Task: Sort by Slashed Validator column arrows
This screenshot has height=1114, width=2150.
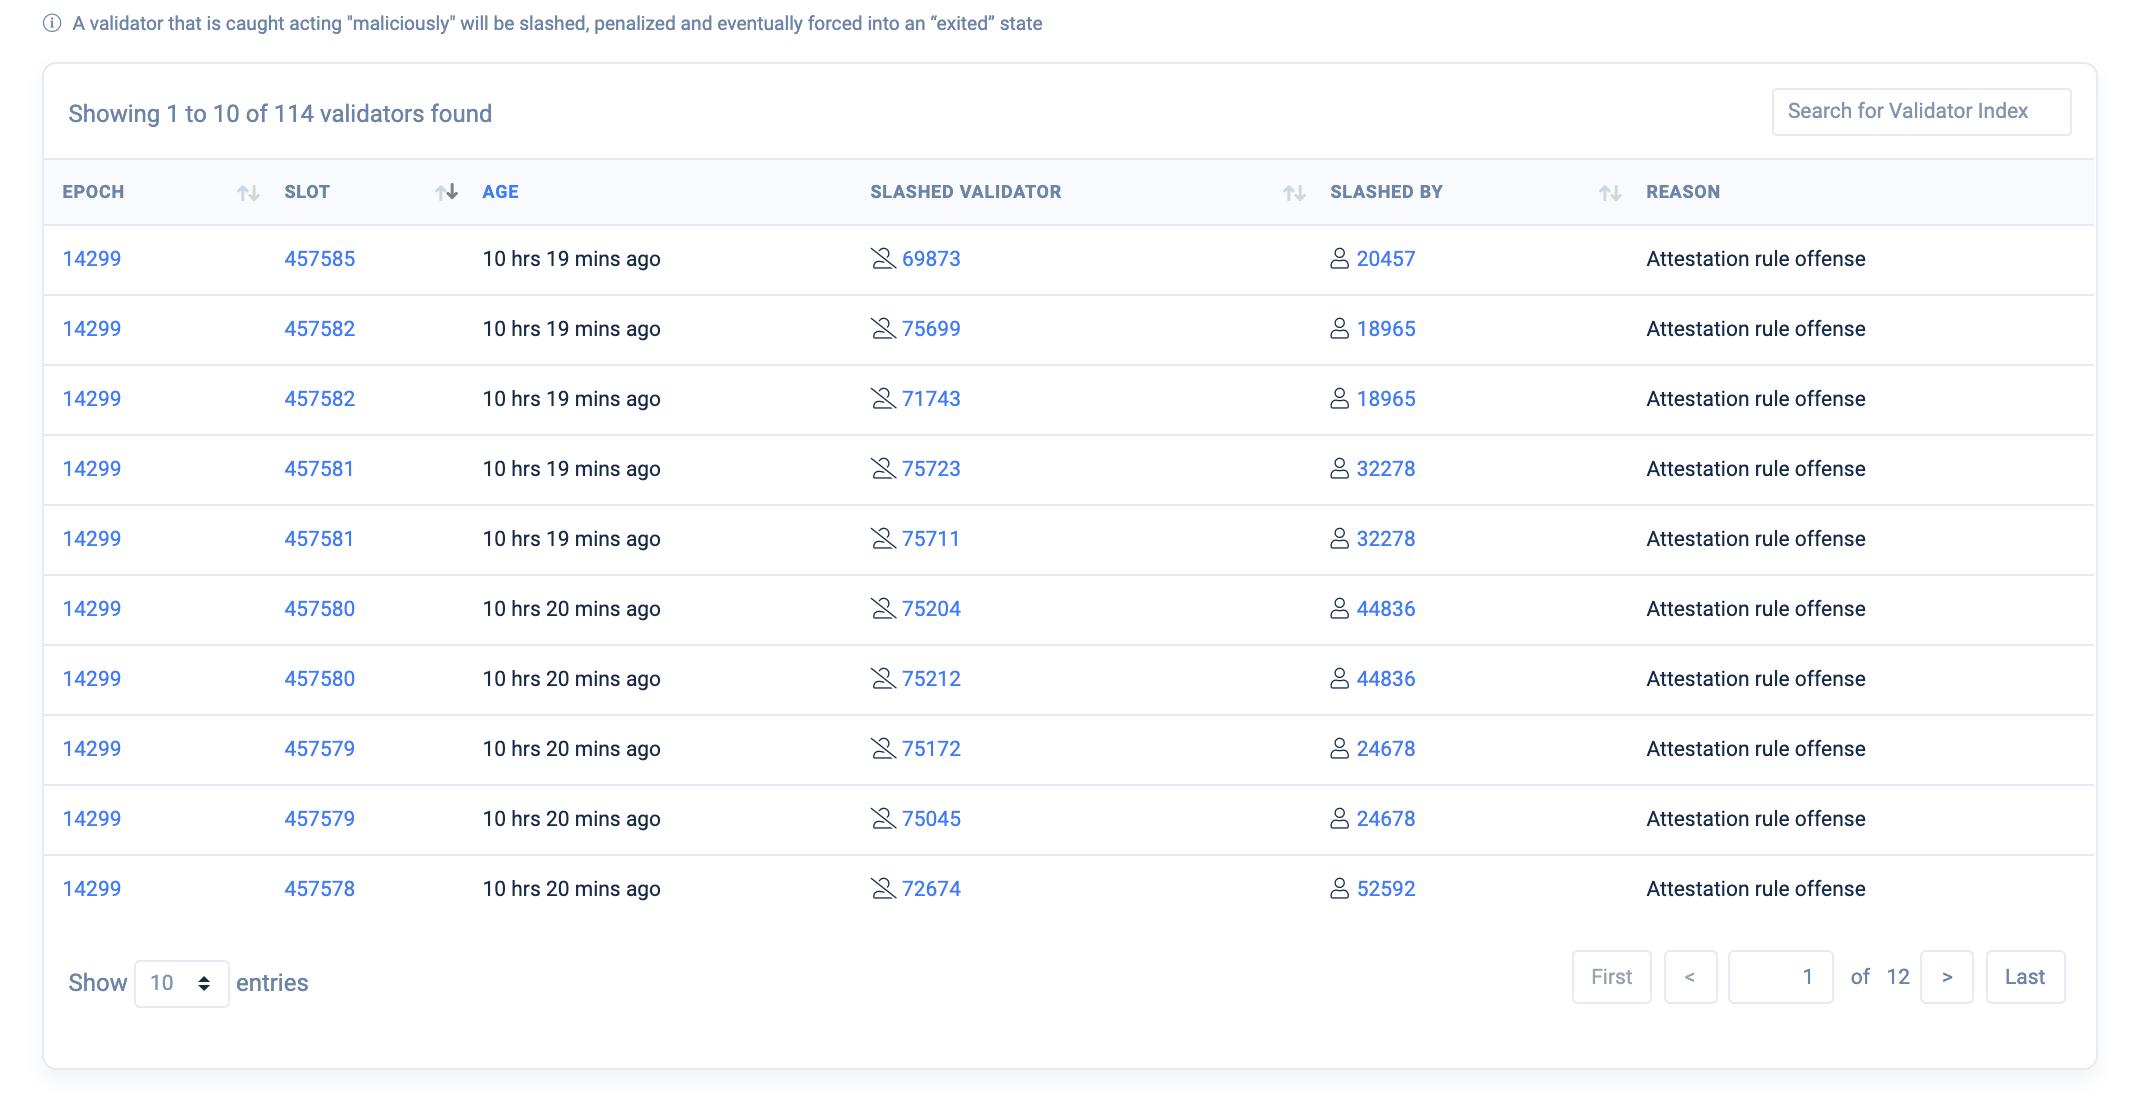Action: (1293, 193)
